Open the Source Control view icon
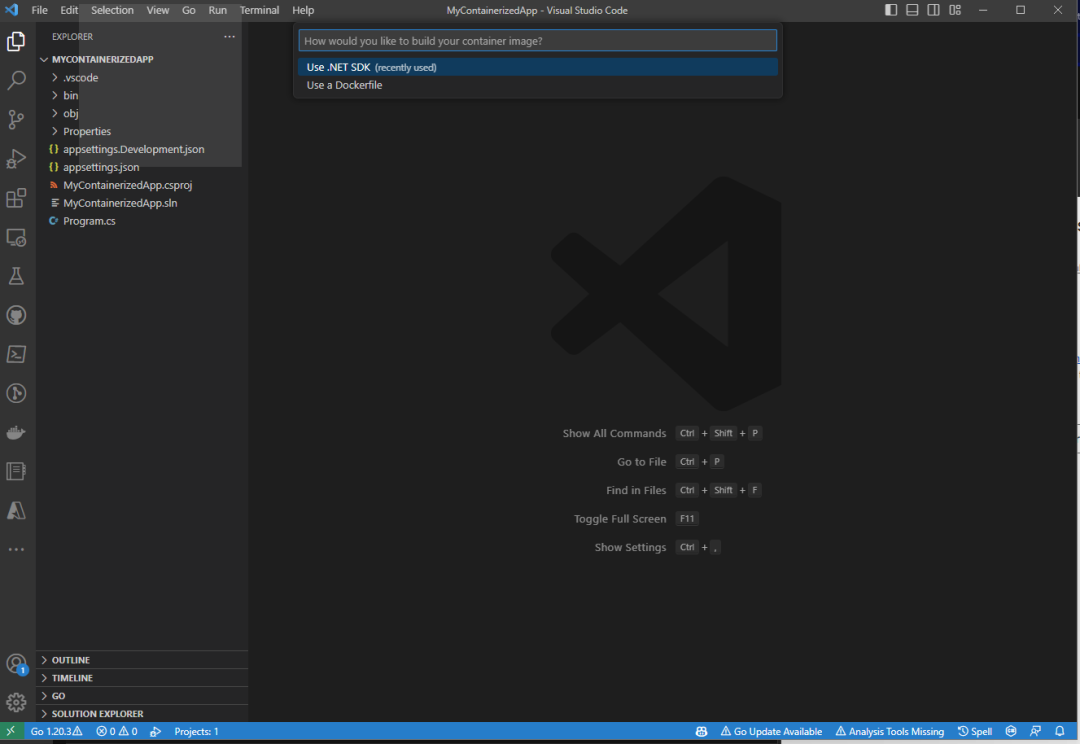 tap(16, 119)
